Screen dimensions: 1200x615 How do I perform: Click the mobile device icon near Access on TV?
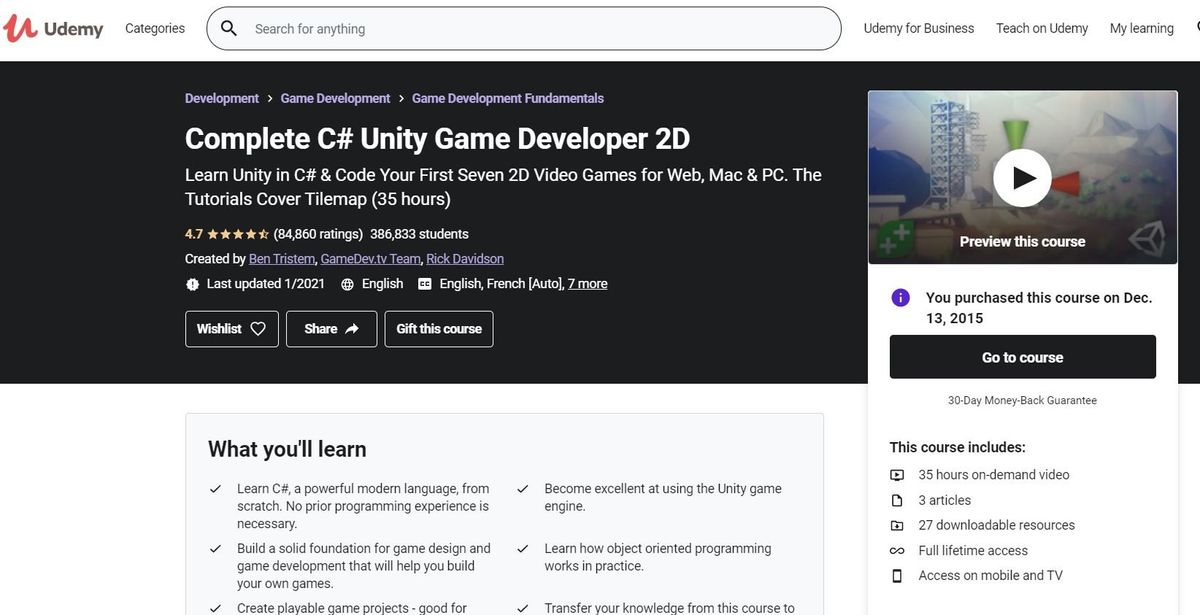tap(894, 573)
